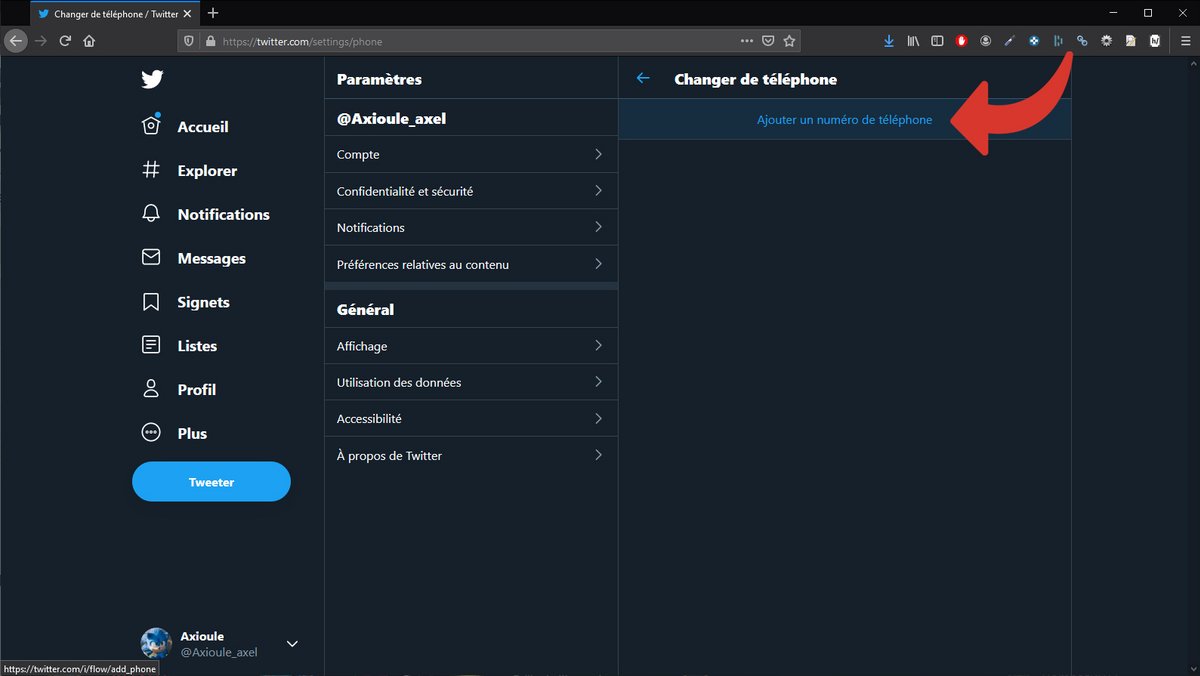Expand the Compte settings chevron
Viewport: 1200px width, 676px height.
point(598,154)
